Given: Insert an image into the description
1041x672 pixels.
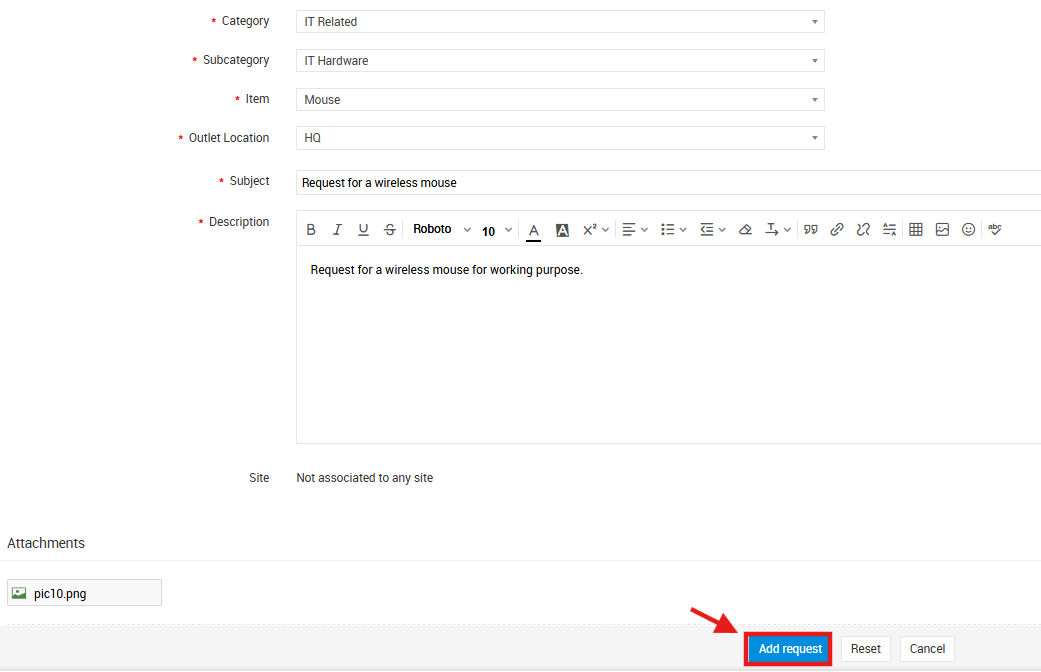Looking at the screenshot, I should pos(942,230).
